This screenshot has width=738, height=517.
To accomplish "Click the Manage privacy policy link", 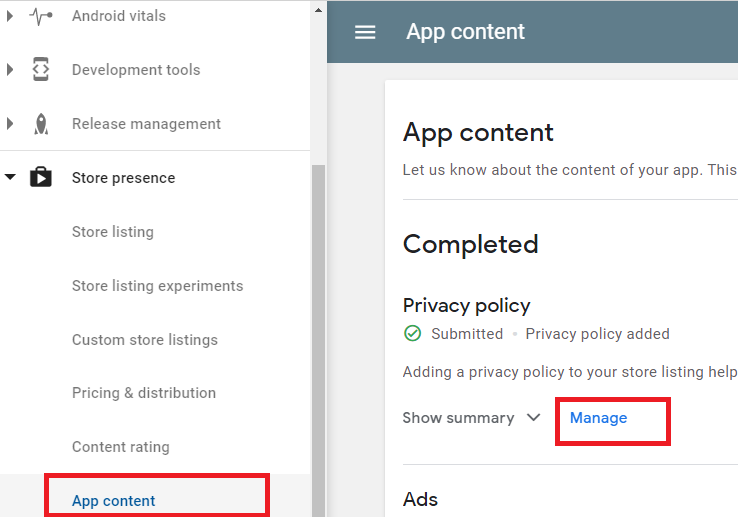I will 598,418.
